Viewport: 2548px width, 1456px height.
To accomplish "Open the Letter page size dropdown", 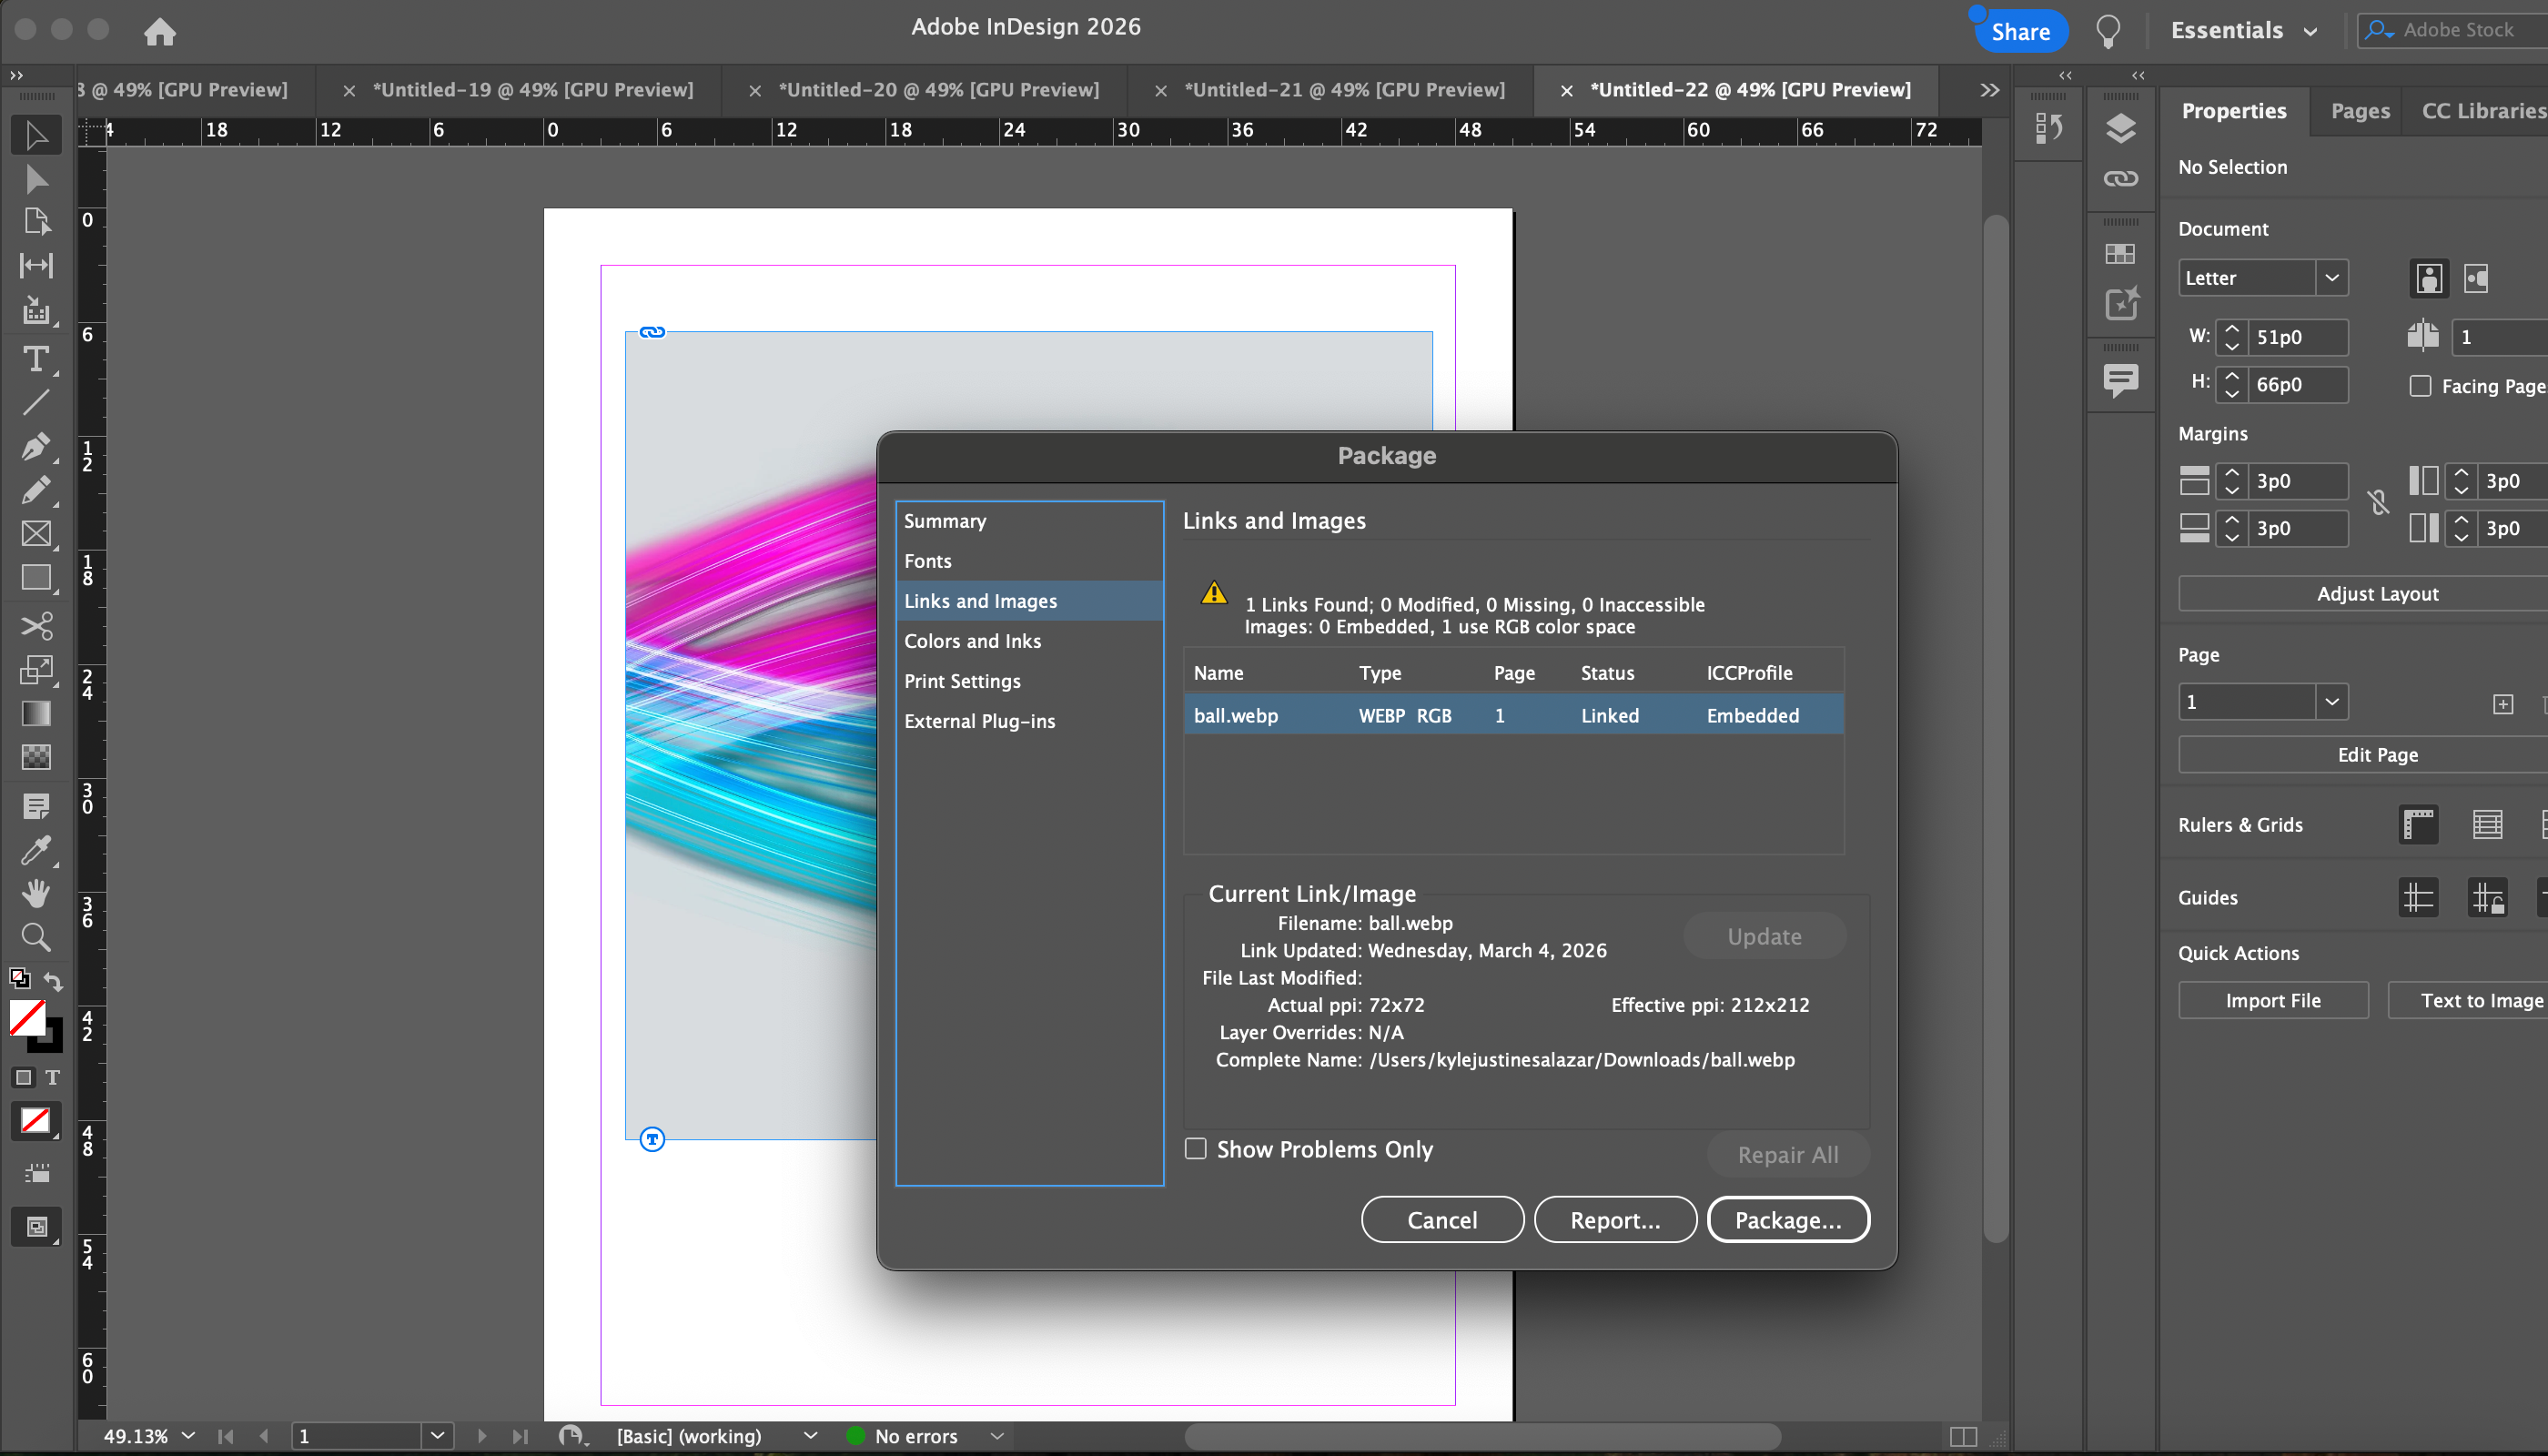I will point(2331,278).
